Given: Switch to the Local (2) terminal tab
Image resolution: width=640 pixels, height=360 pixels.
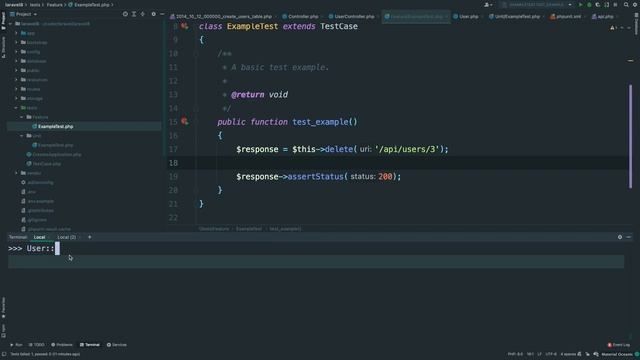Looking at the screenshot, I should [67, 237].
